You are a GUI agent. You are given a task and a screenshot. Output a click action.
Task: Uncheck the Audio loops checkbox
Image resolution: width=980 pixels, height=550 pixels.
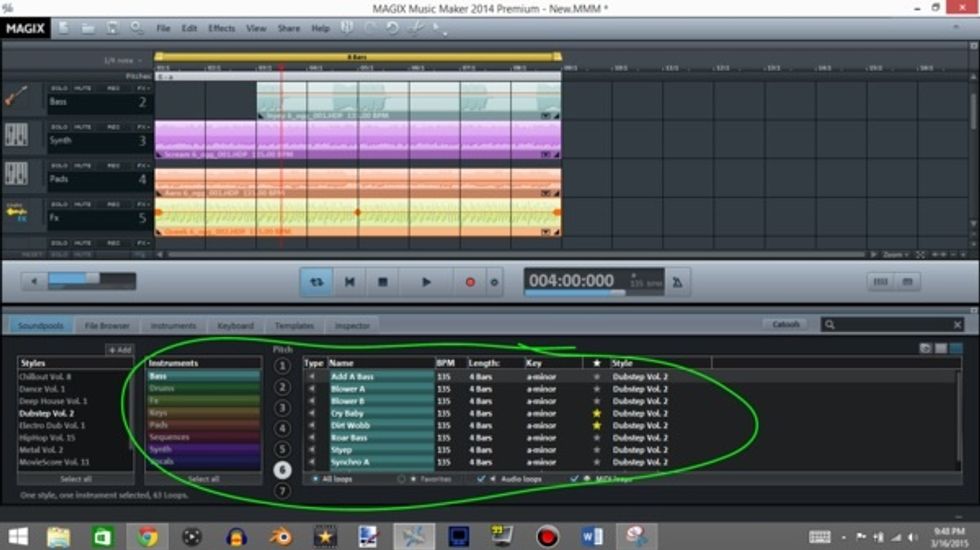pos(481,479)
